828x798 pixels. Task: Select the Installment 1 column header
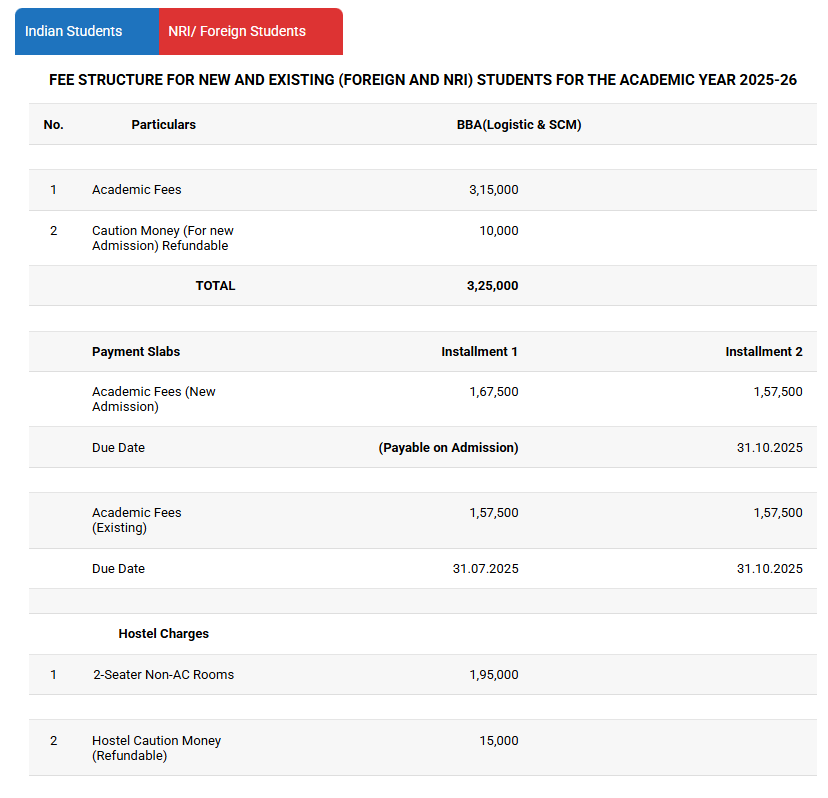[479, 352]
